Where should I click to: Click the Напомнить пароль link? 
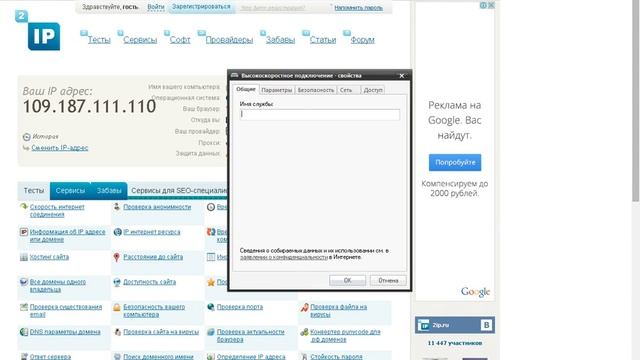click(358, 8)
